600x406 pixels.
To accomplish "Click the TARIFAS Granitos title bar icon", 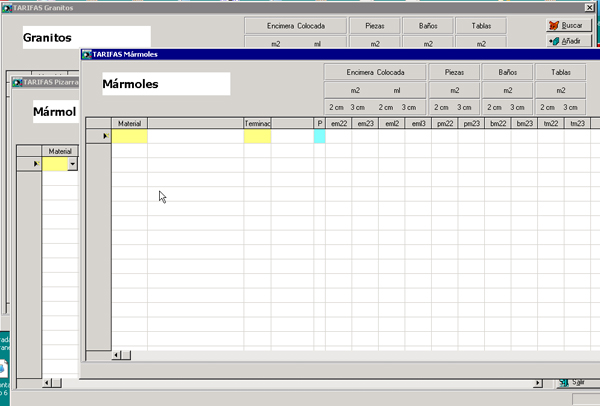I will (7, 8).
